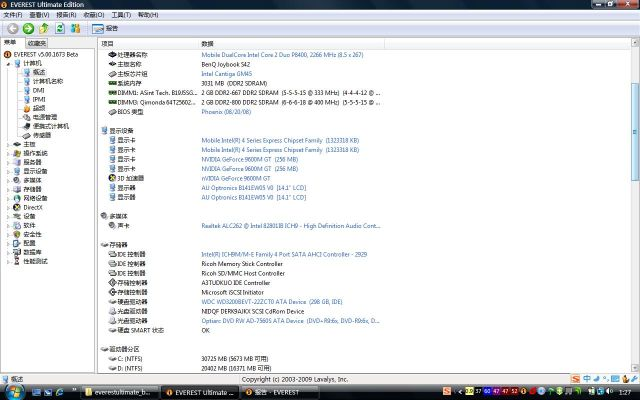
Task: Open Mobile DualCore Intel Core 2 Duo P8400 link
Action: (x=282, y=55)
